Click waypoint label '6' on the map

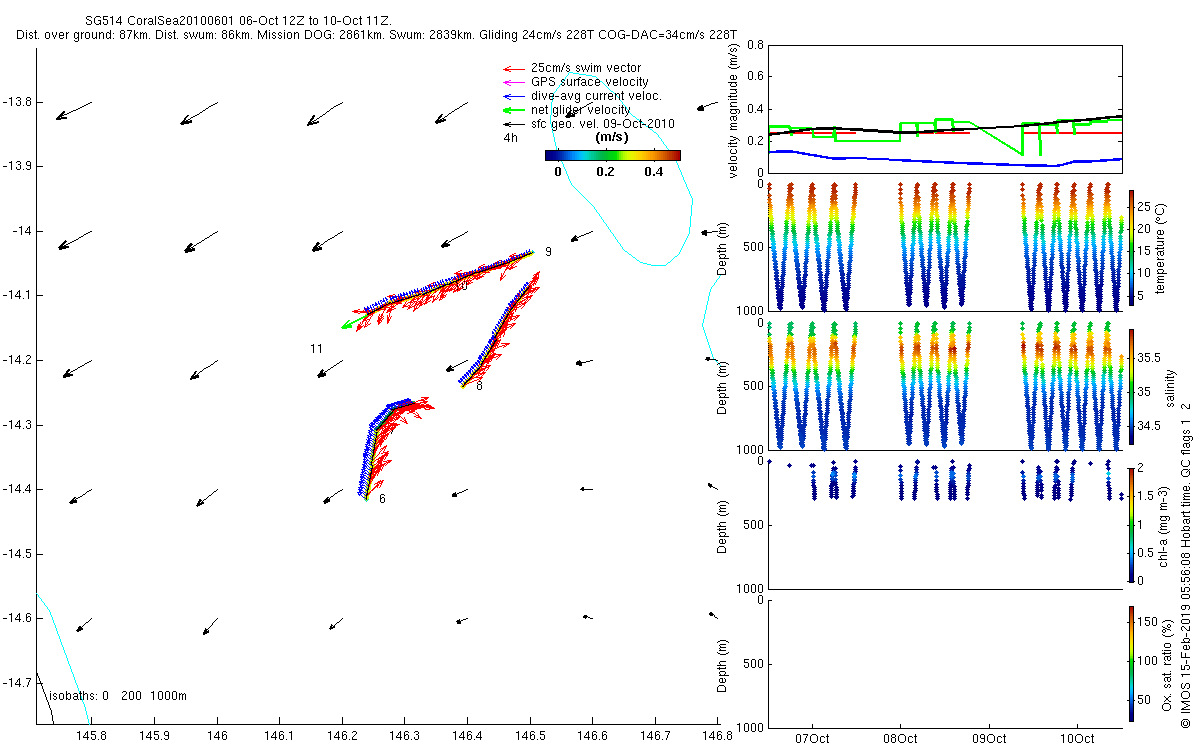tap(382, 498)
